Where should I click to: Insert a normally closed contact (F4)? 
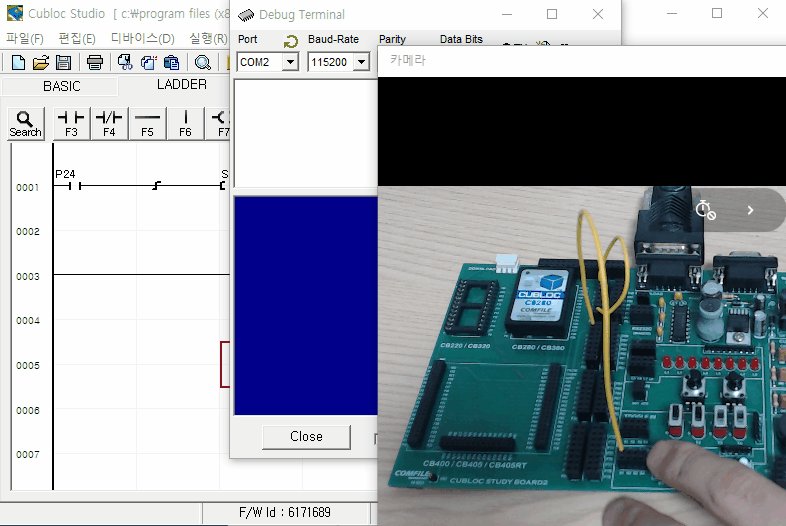click(109, 123)
